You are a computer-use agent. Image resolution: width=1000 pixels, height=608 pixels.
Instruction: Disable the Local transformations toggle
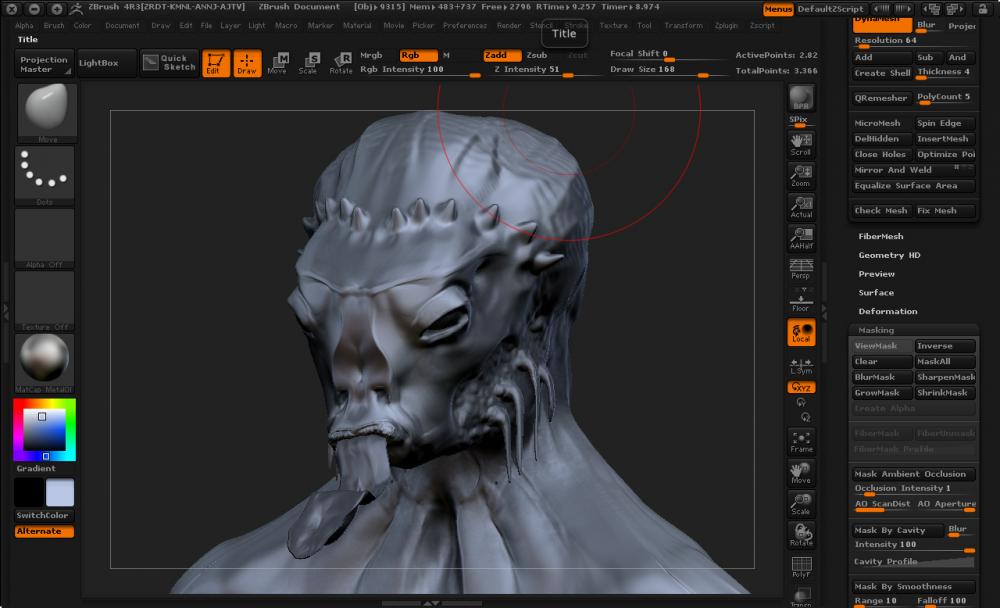pos(801,332)
